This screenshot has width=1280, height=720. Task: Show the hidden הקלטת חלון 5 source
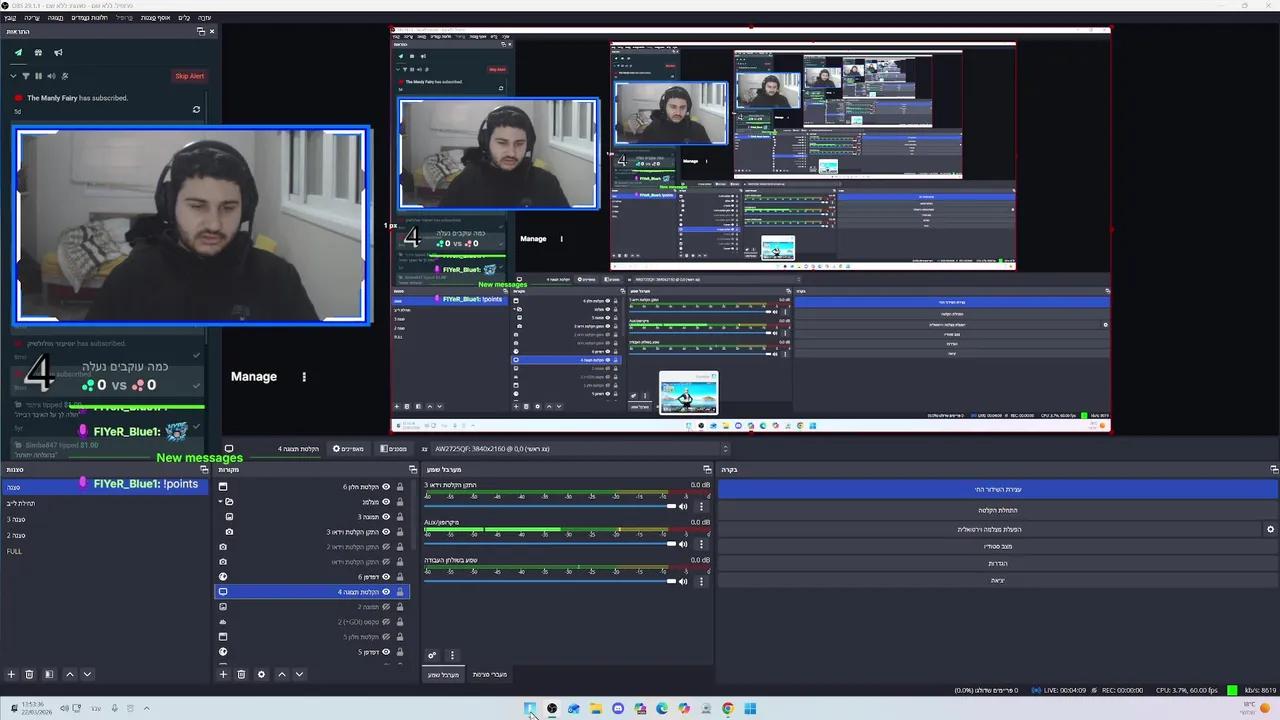click(x=386, y=637)
